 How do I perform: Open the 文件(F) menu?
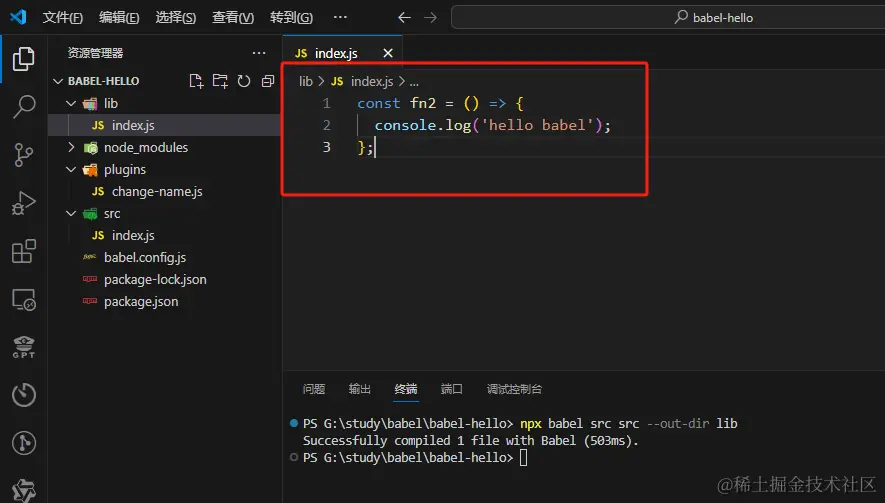click(x=63, y=18)
